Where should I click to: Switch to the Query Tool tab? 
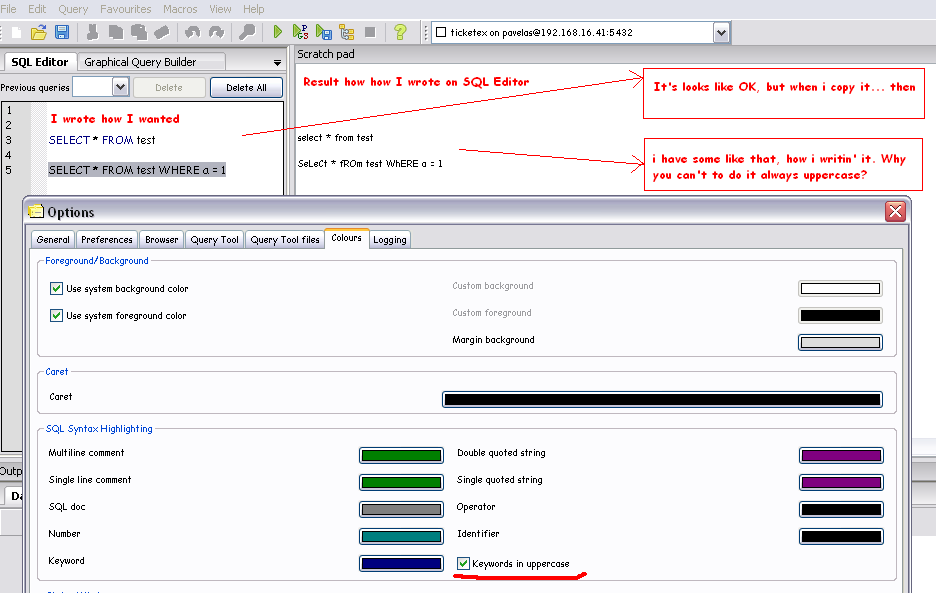pyautogui.click(x=214, y=240)
